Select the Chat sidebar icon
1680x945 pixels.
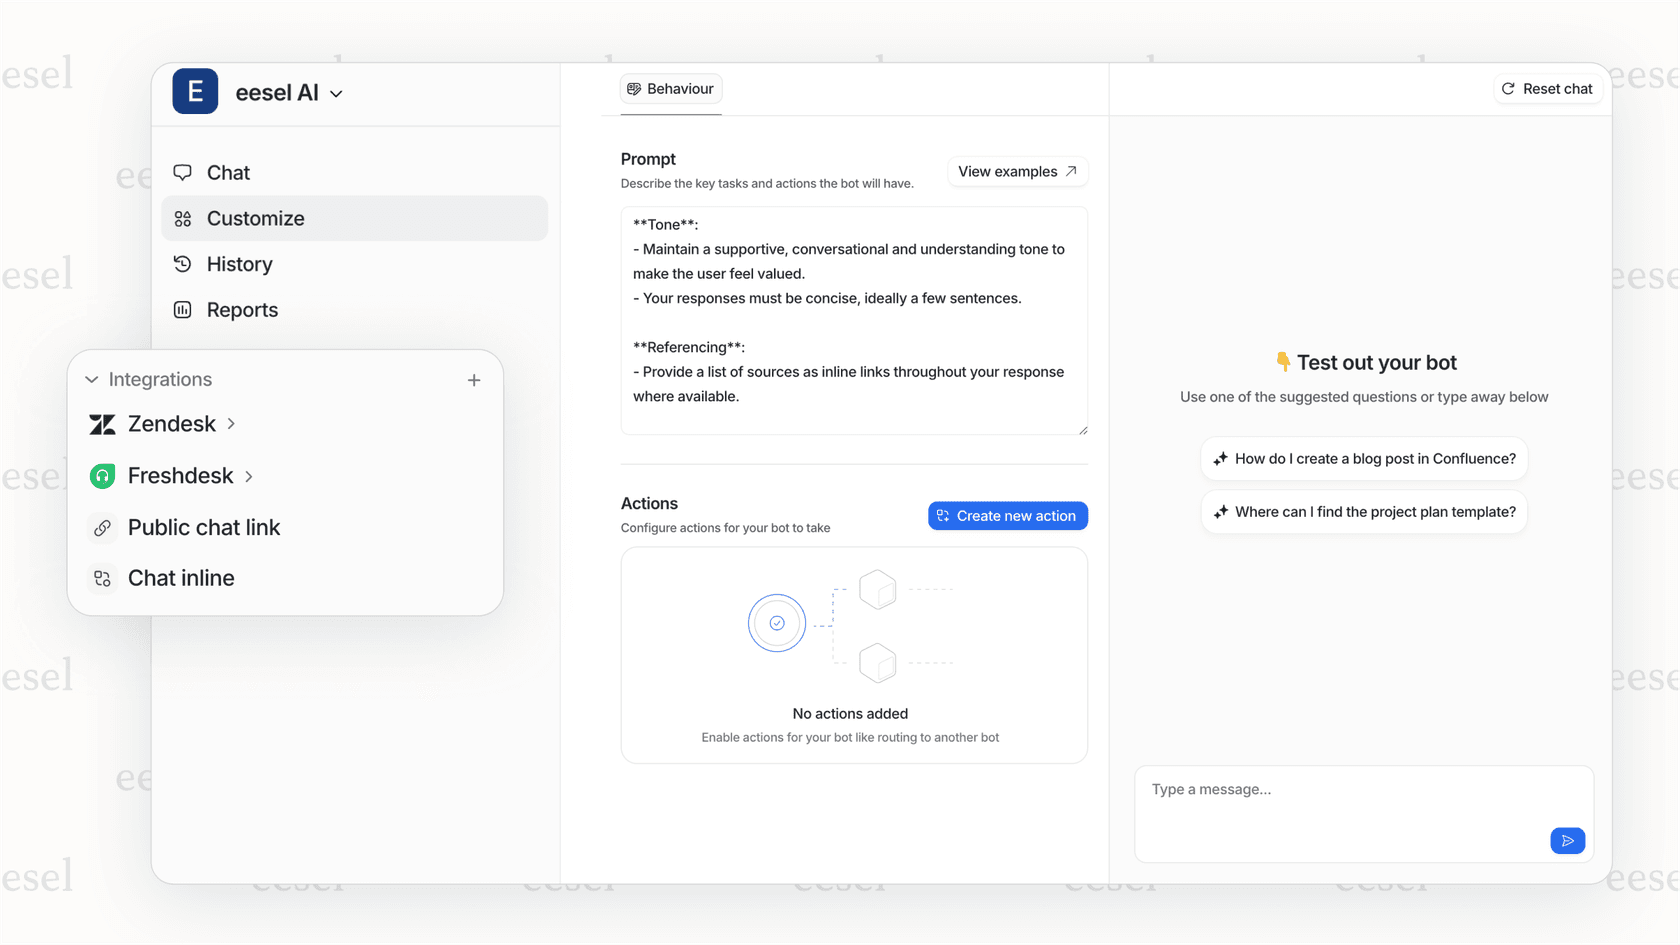183,172
